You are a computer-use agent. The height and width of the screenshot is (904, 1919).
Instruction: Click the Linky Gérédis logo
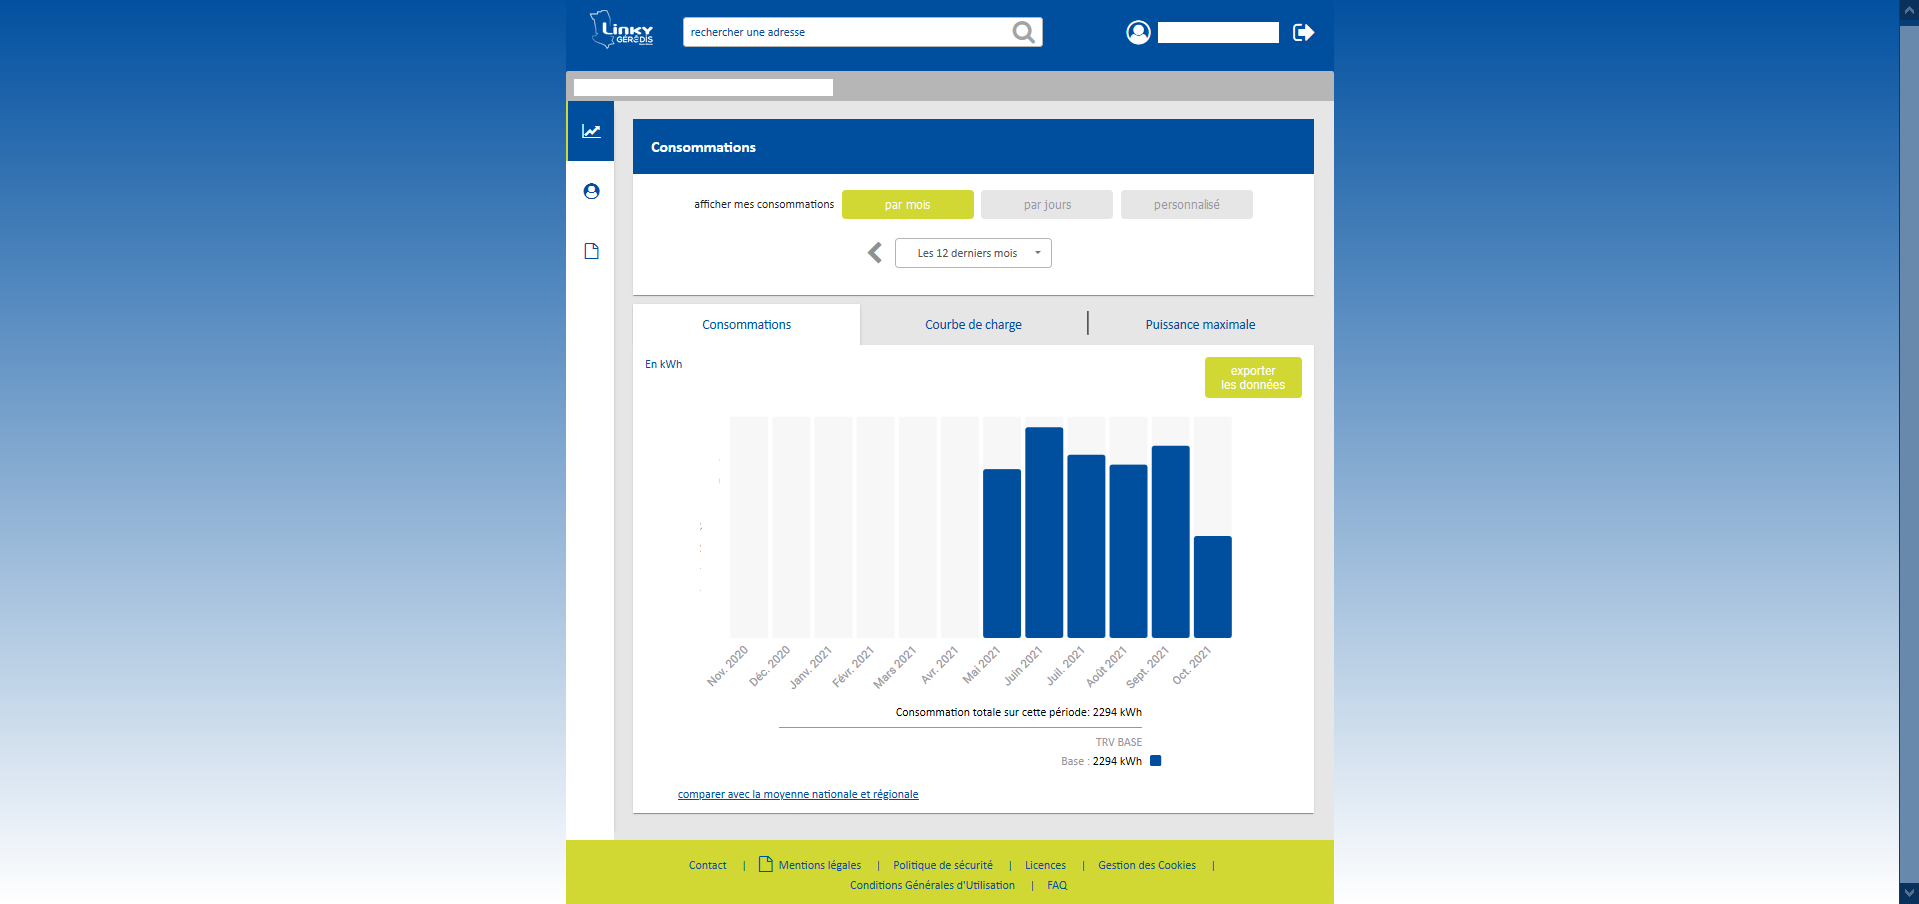tap(621, 29)
